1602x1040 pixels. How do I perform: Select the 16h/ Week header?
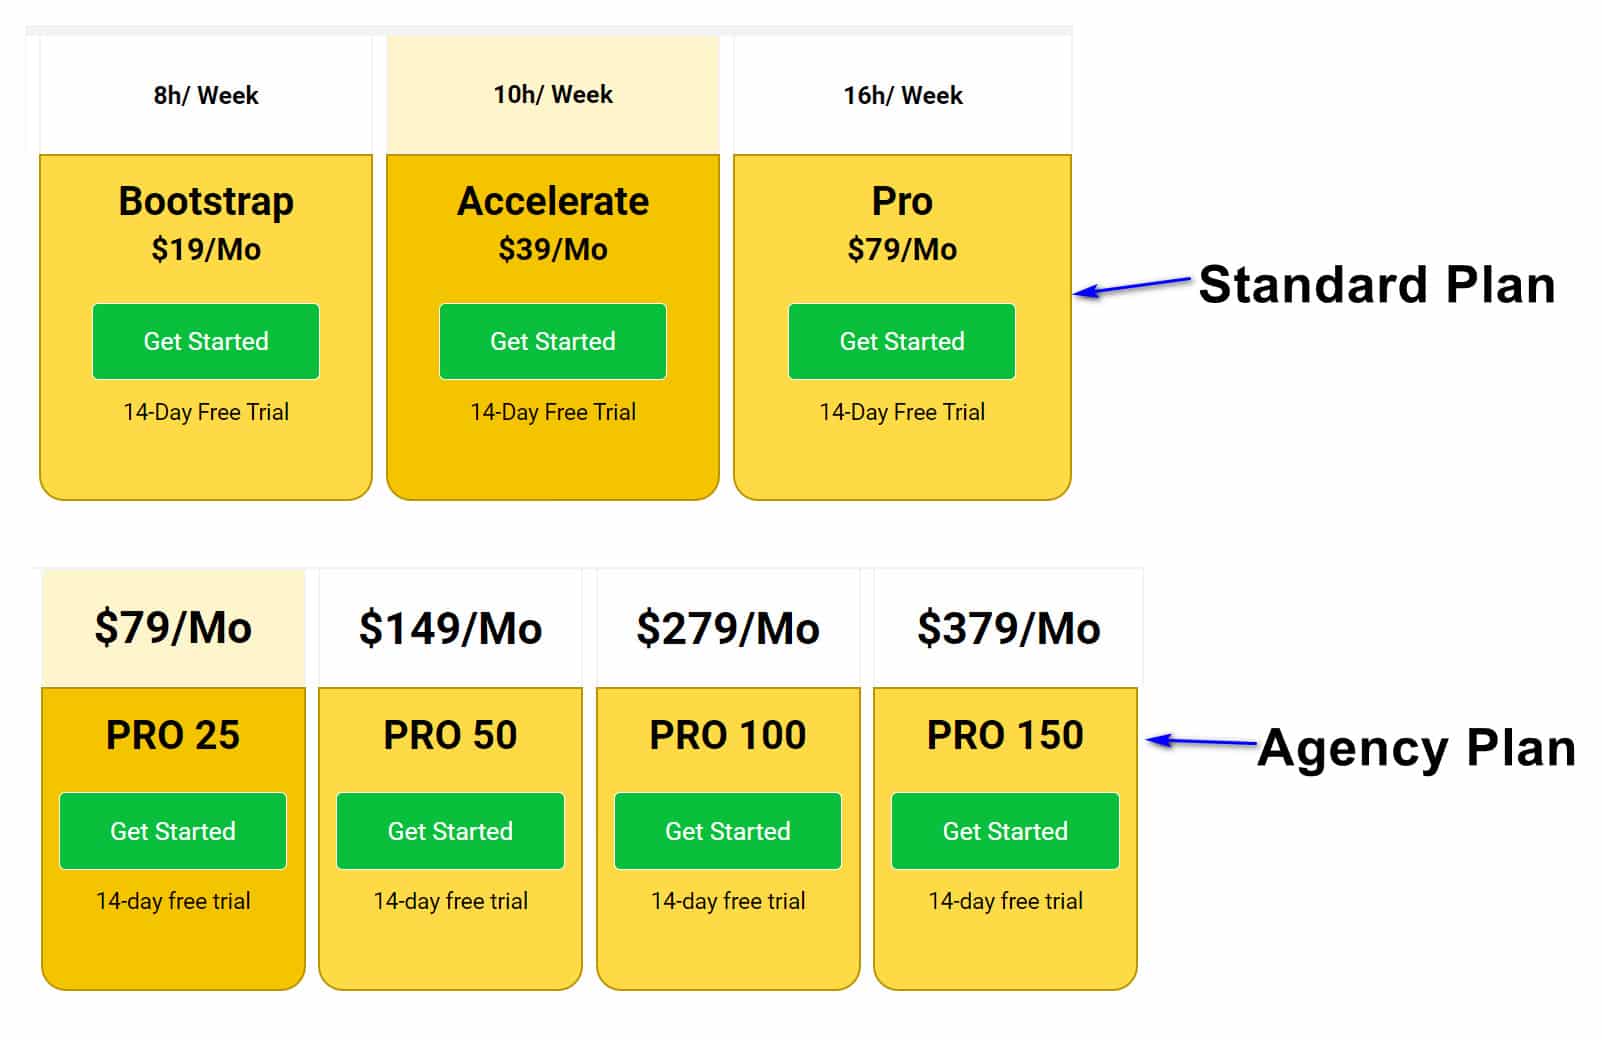click(x=902, y=95)
